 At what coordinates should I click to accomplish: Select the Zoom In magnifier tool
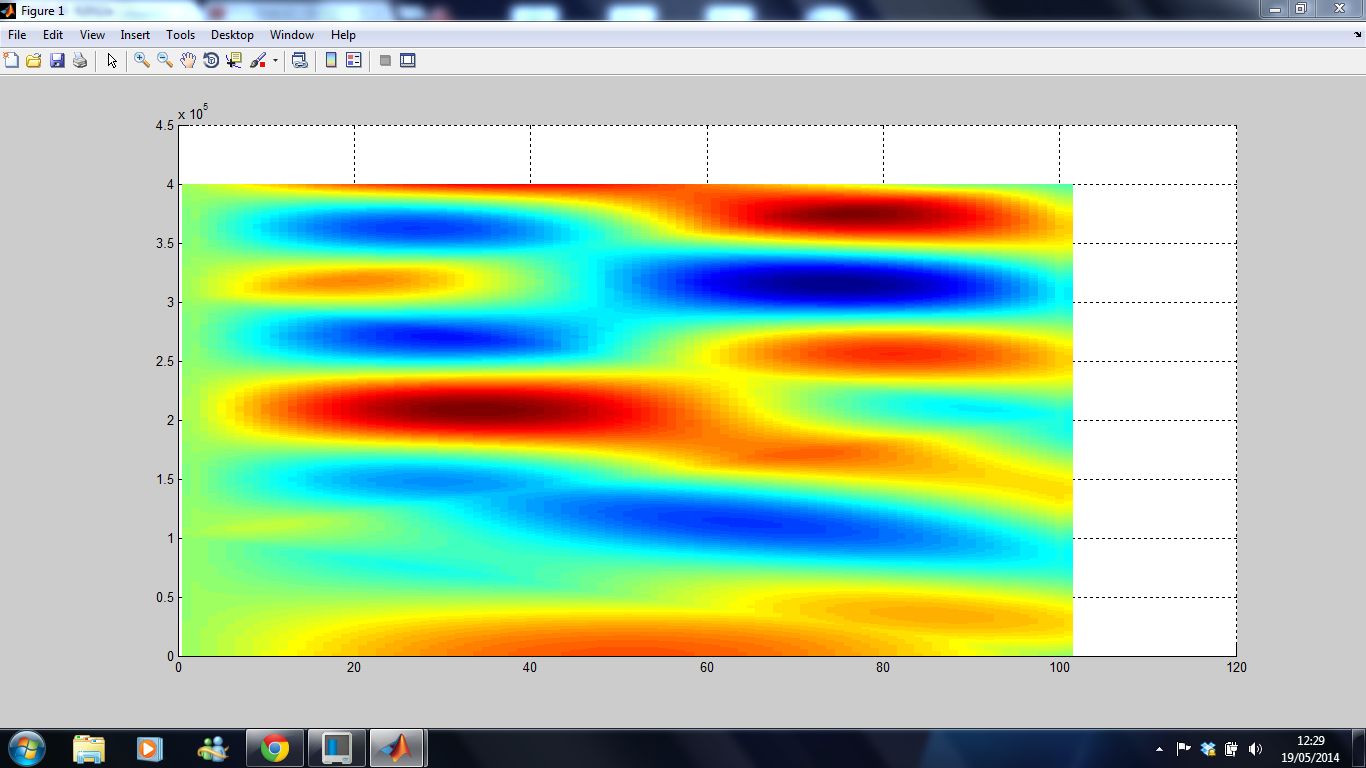(x=142, y=61)
